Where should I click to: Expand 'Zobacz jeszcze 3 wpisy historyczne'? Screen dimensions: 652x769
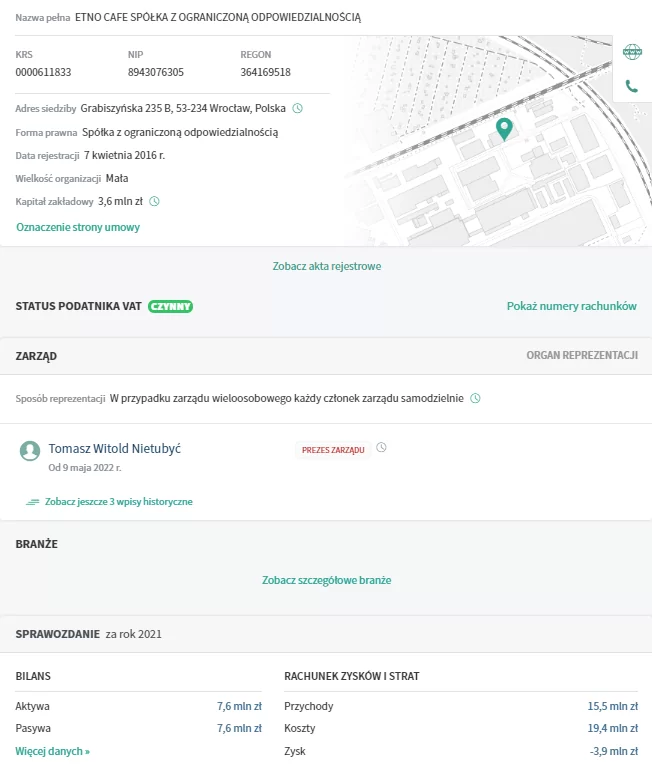click(x=118, y=502)
